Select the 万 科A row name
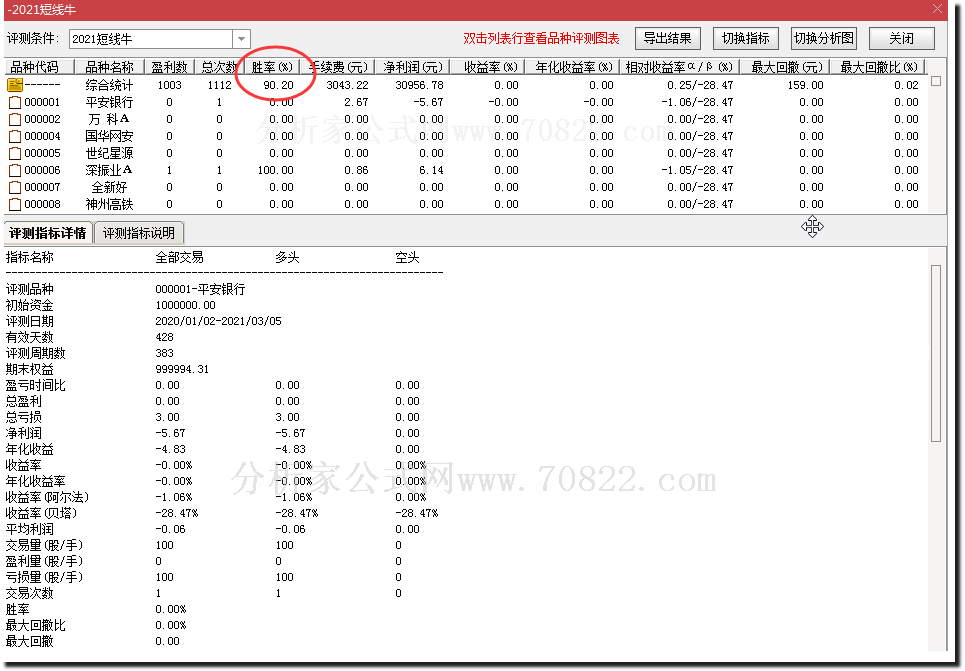Viewport: 965px width, 671px height. pos(109,119)
